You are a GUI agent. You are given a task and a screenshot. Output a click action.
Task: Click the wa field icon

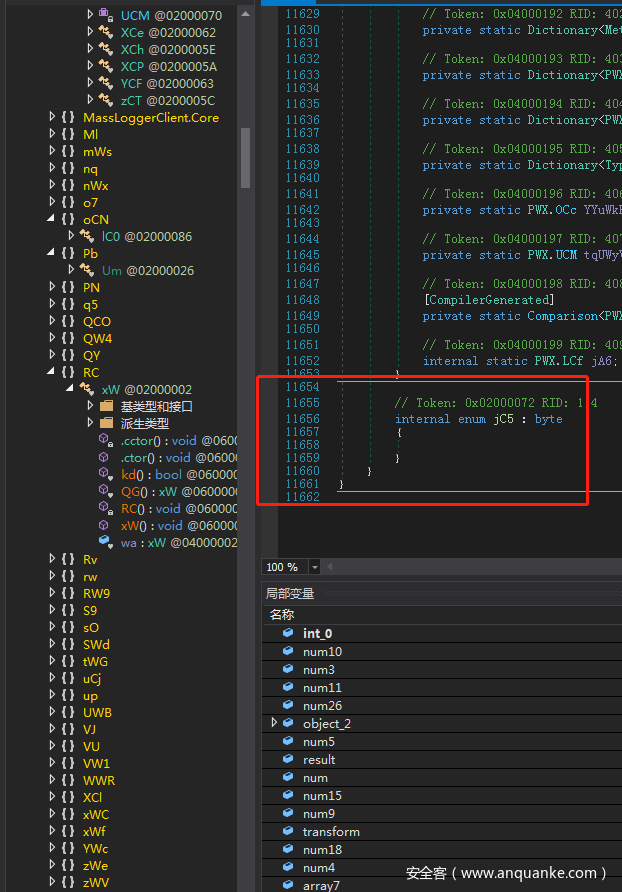pos(106,542)
